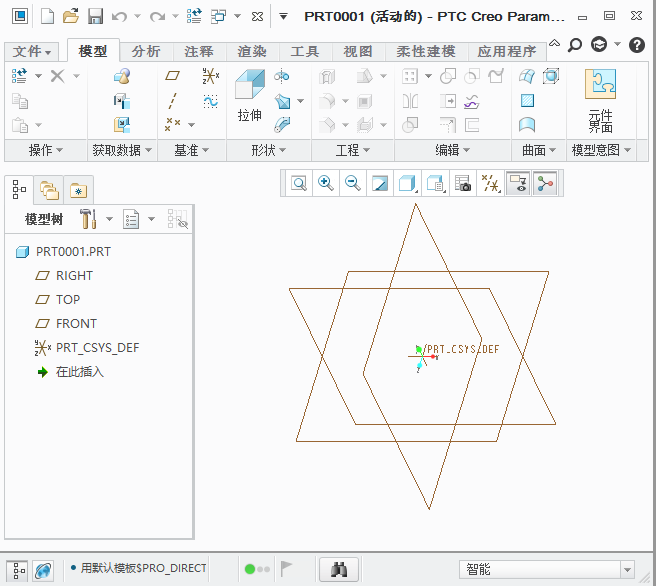Click the Refit zoom icon

click(x=299, y=183)
